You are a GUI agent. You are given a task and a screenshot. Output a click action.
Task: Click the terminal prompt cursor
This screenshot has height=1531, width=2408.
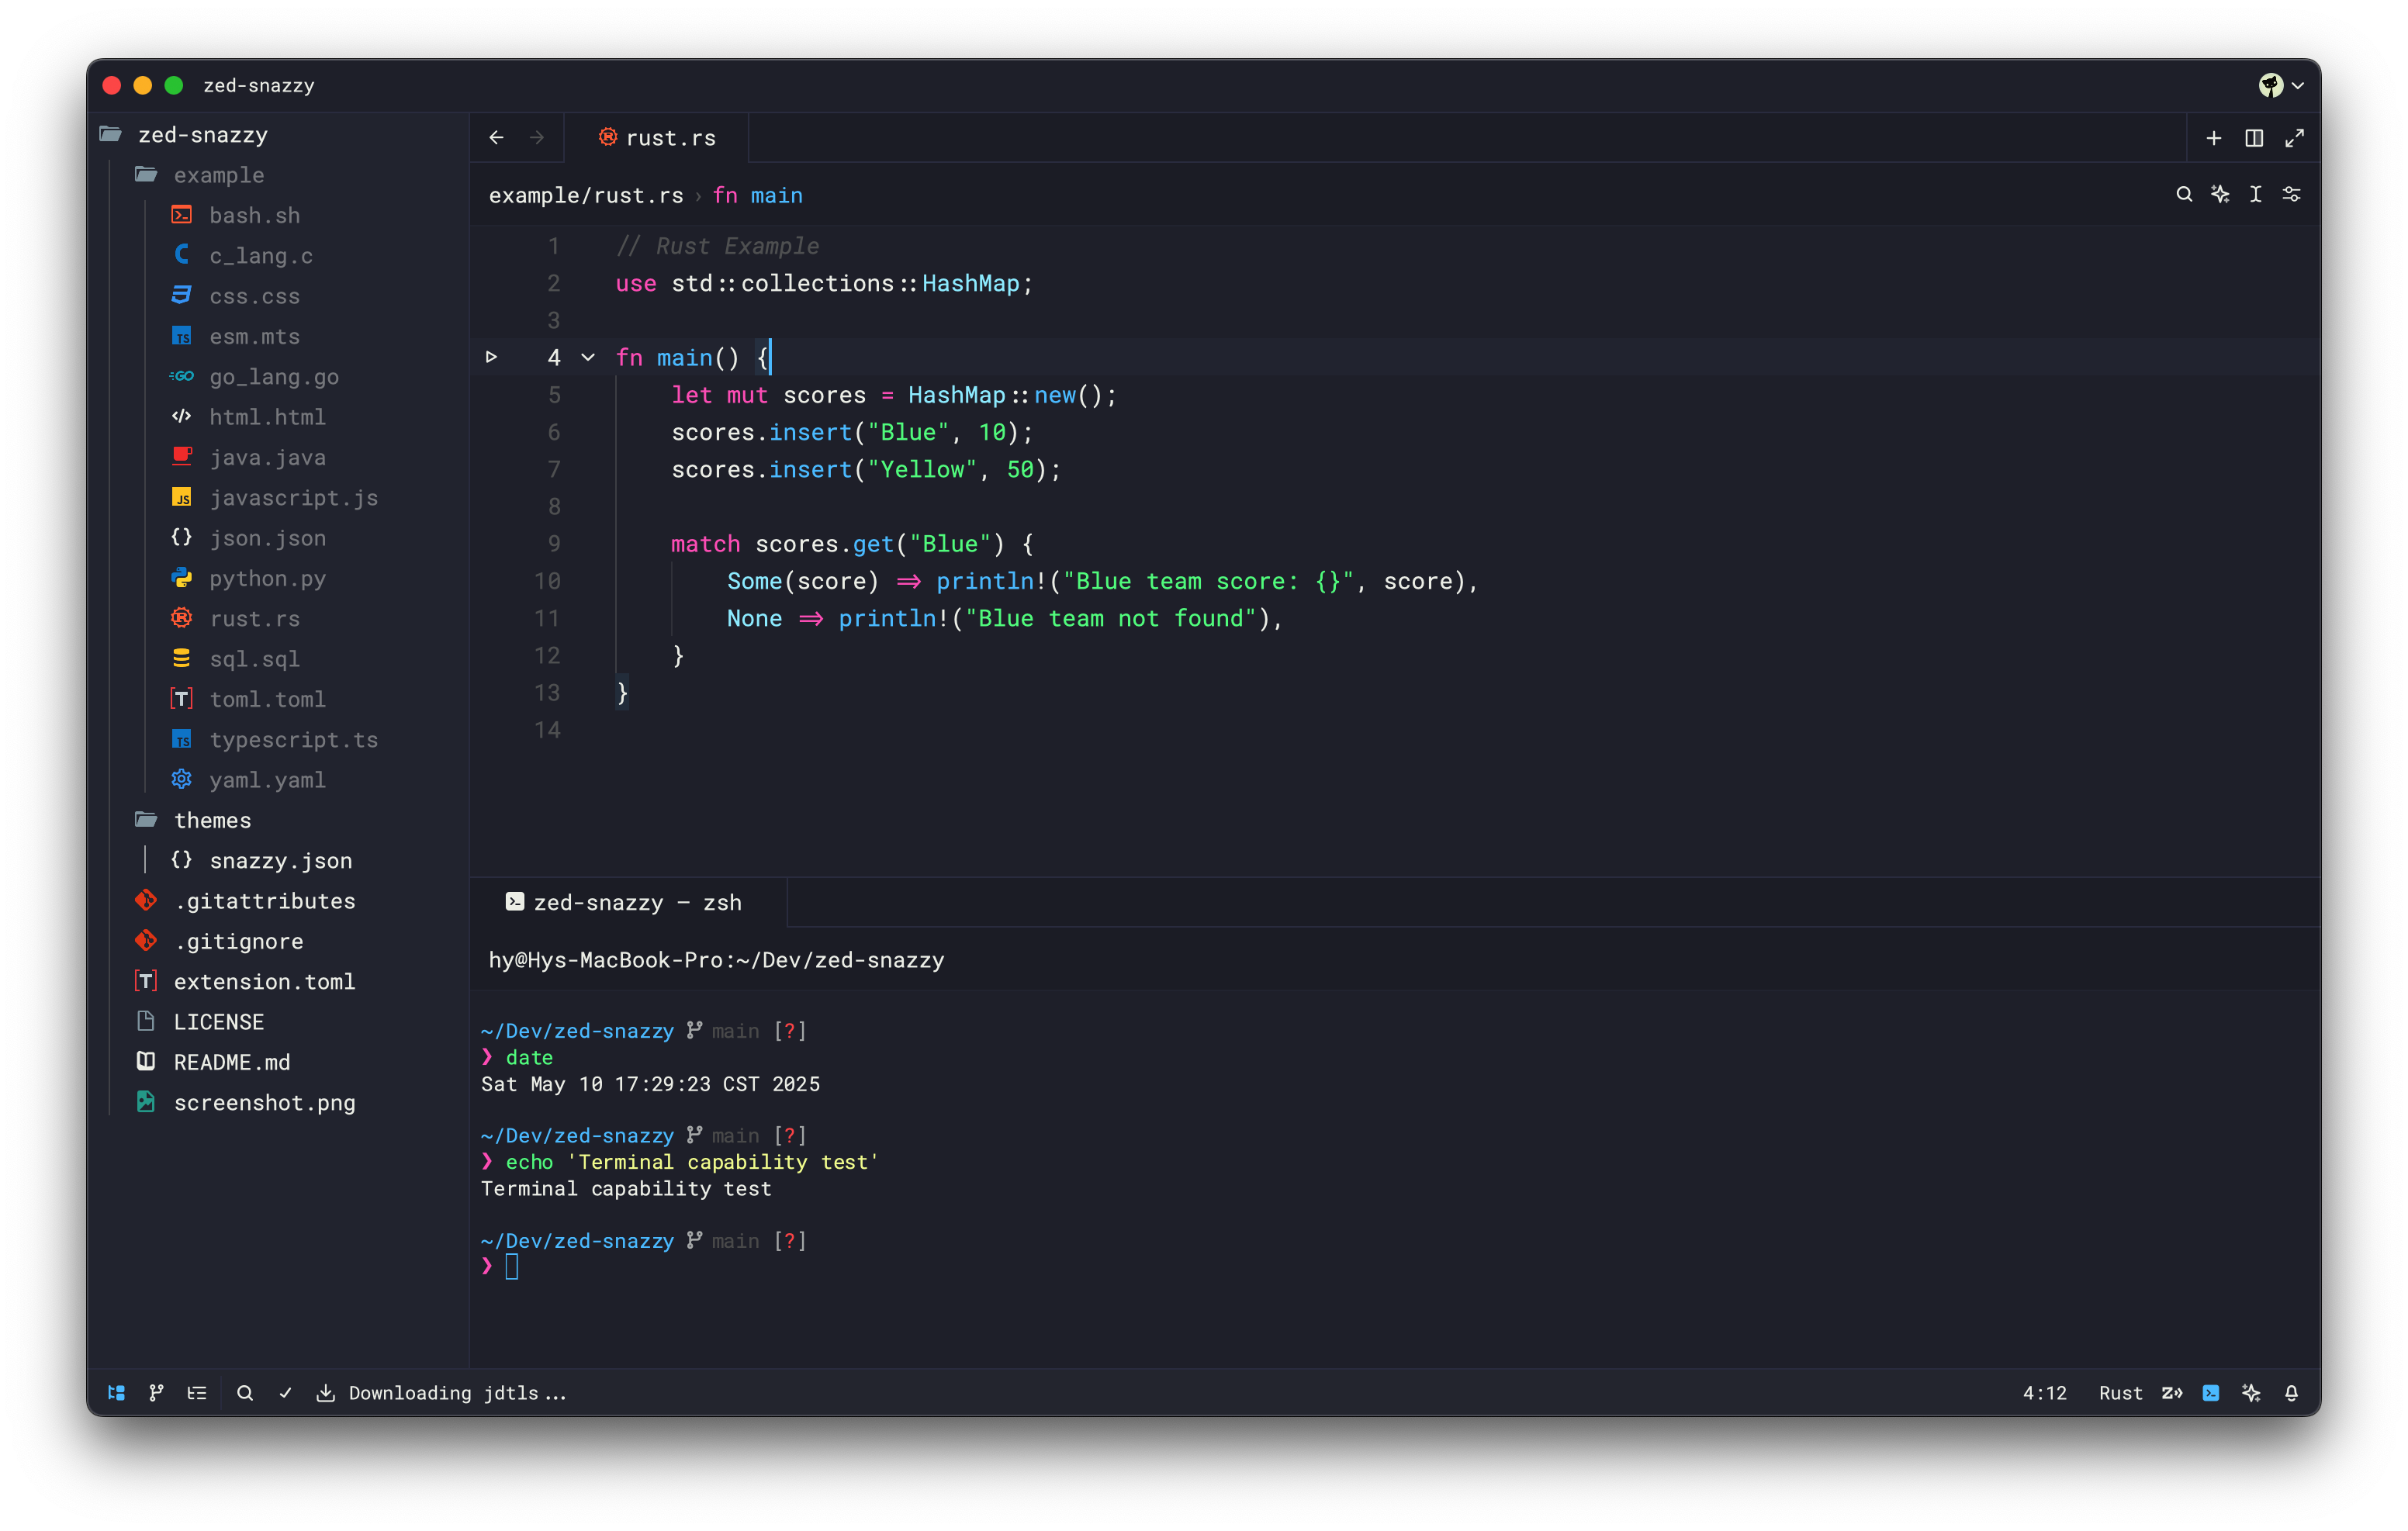[512, 1267]
